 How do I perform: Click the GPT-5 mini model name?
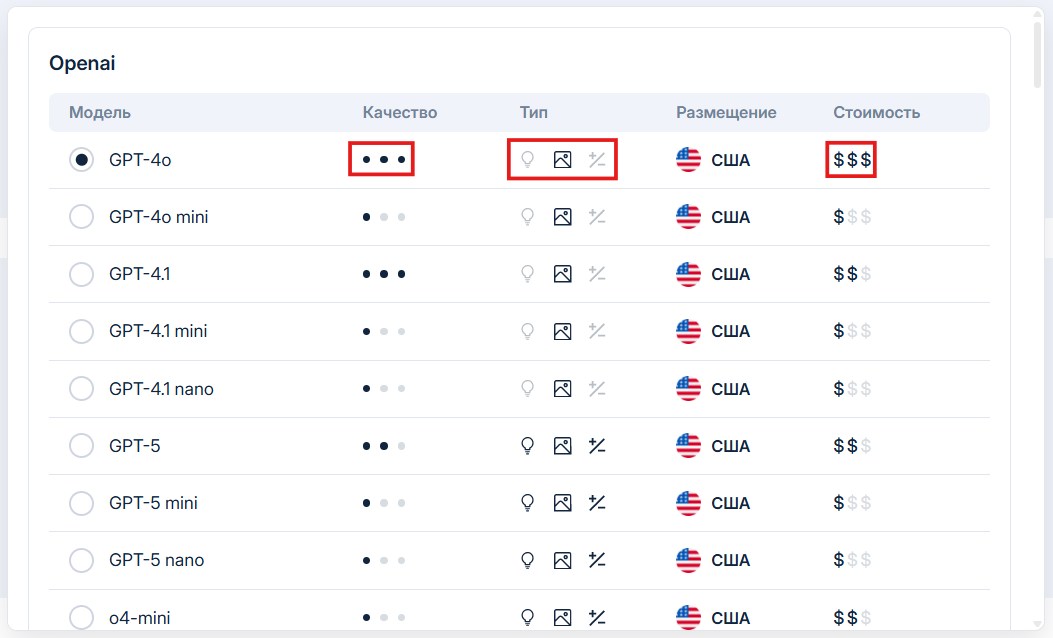click(x=153, y=503)
